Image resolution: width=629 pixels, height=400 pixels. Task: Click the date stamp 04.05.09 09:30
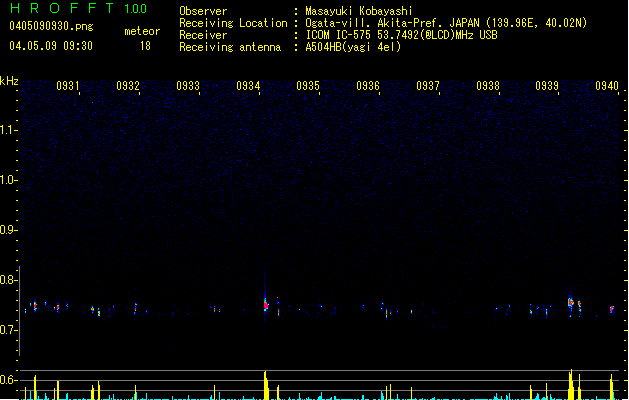[51, 46]
